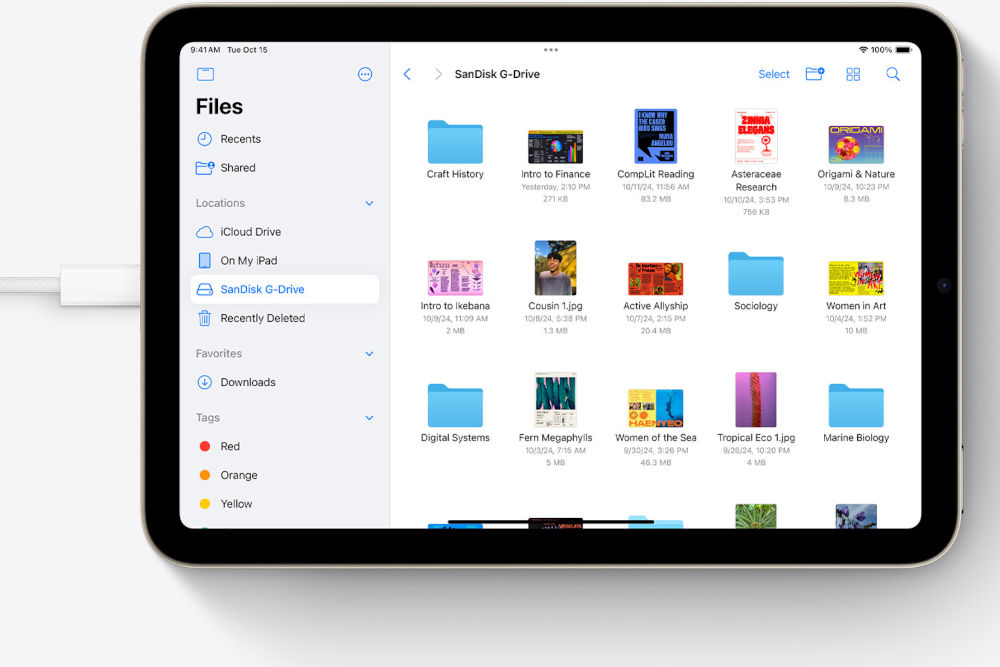
Task: Open the ellipsis more options menu
Action: (365, 74)
